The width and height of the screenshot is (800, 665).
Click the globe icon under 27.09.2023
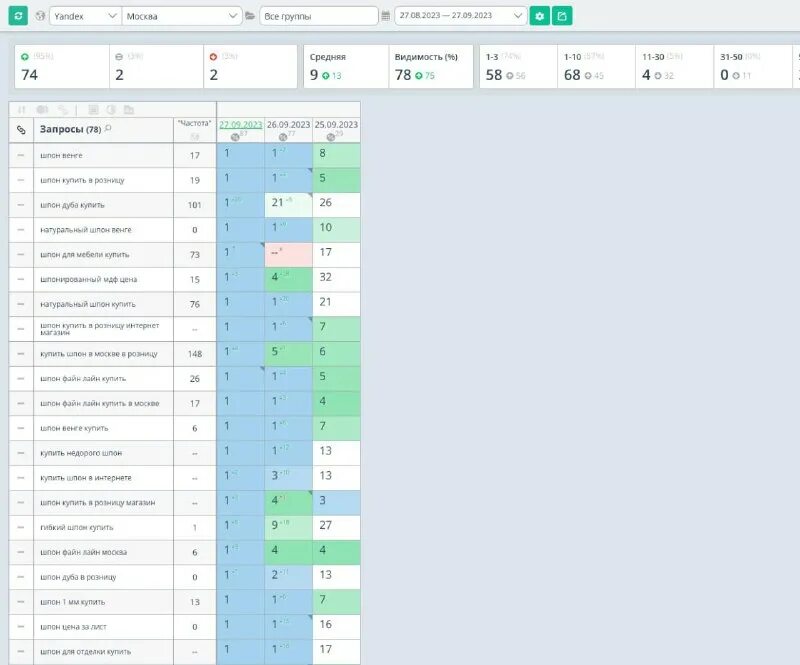pos(235,137)
